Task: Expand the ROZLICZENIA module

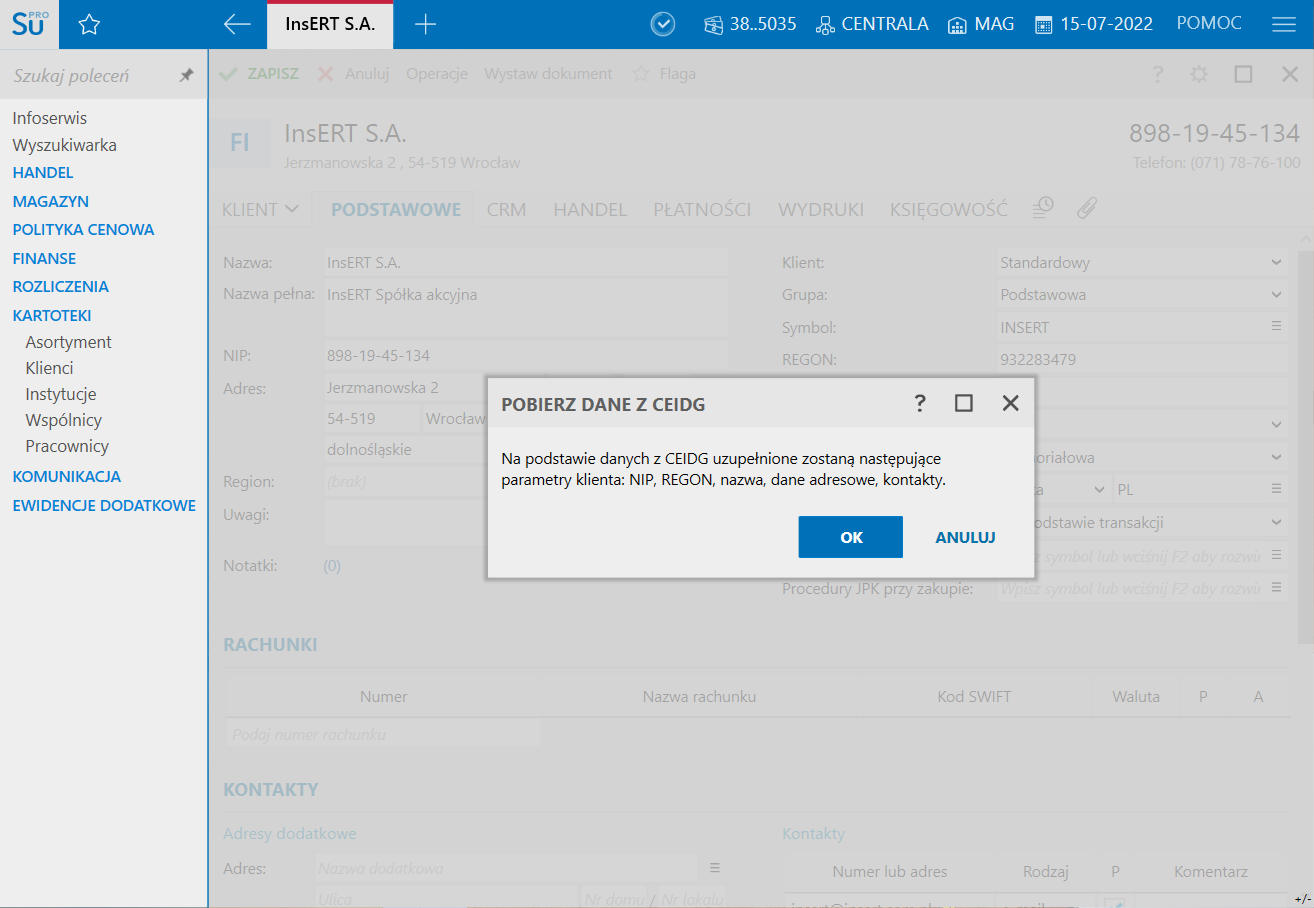Action: point(60,286)
